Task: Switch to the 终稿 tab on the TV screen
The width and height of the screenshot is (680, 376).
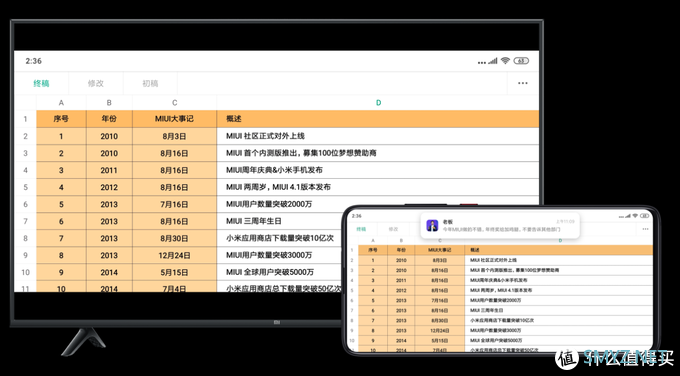Action: click(41, 83)
